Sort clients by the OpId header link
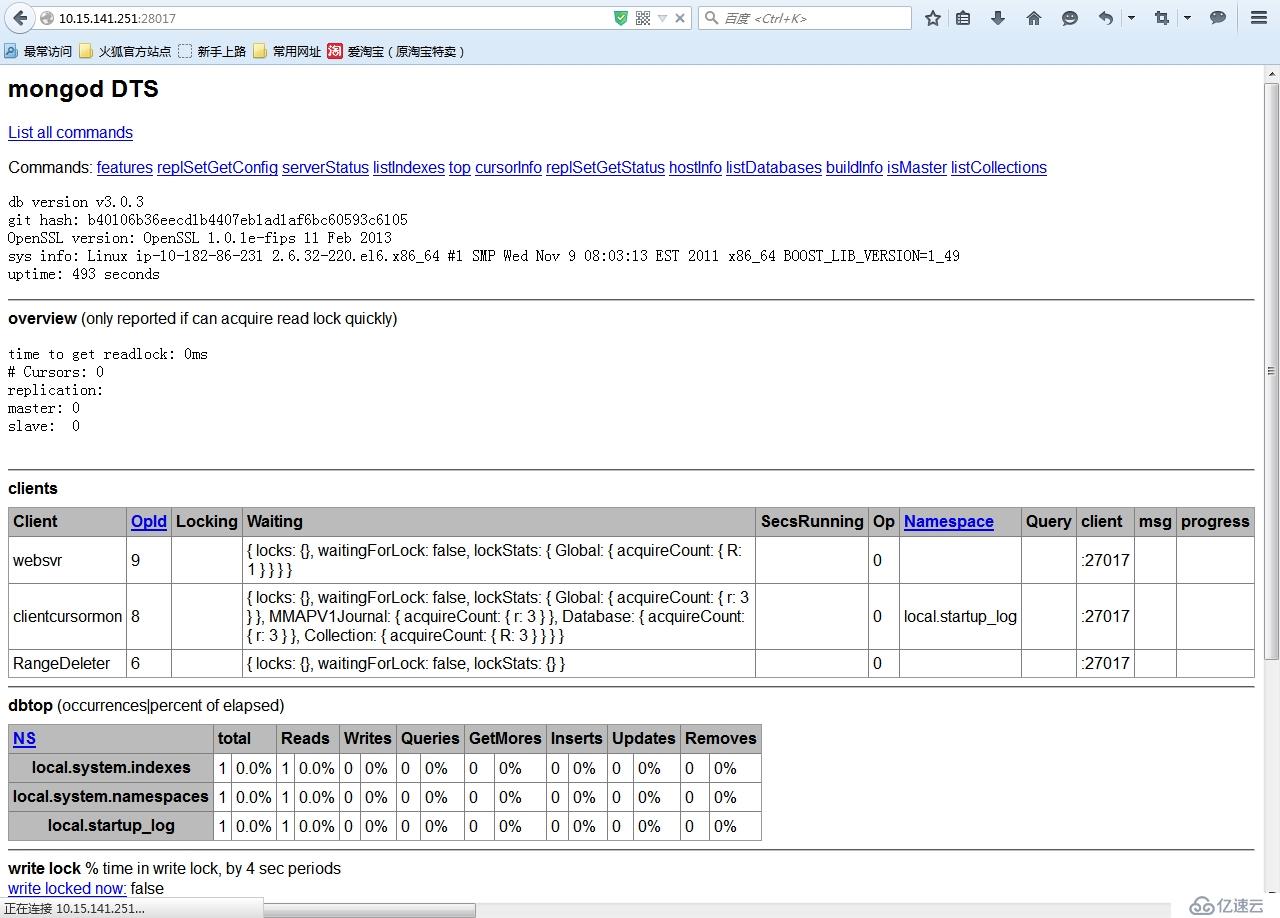Viewport: 1280px width, 918px height. (149, 521)
